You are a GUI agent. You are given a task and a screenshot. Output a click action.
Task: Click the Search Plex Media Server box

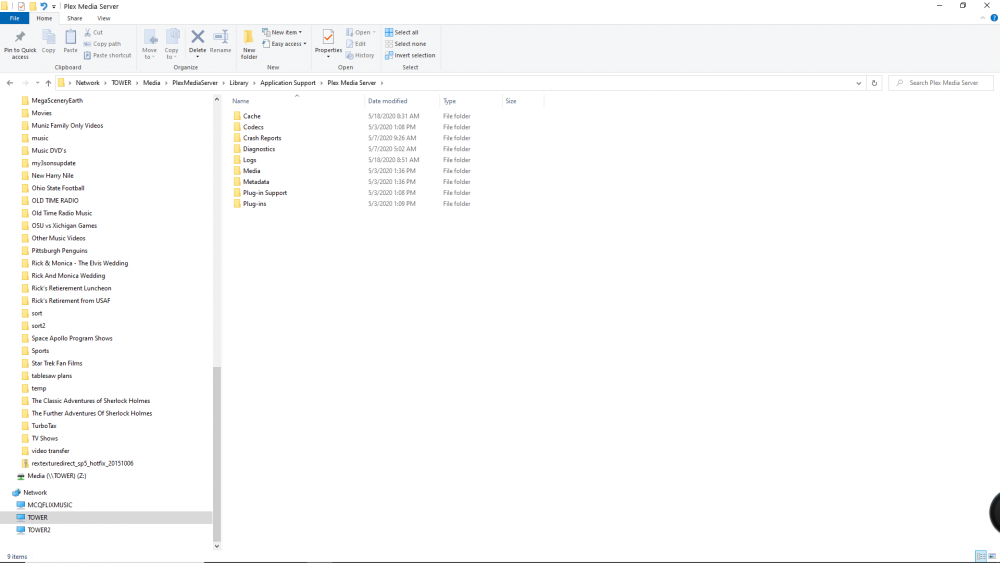(x=941, y=83)
